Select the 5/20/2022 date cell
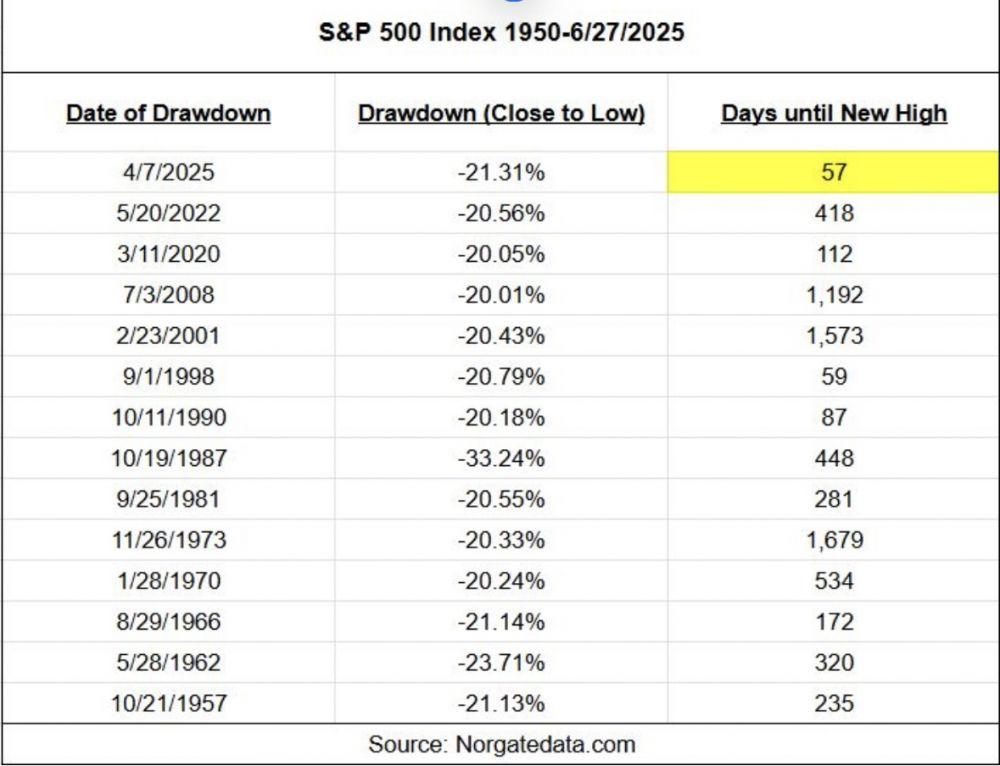Viewport: 1000px width, 766px height. click(x=168, y=213)
